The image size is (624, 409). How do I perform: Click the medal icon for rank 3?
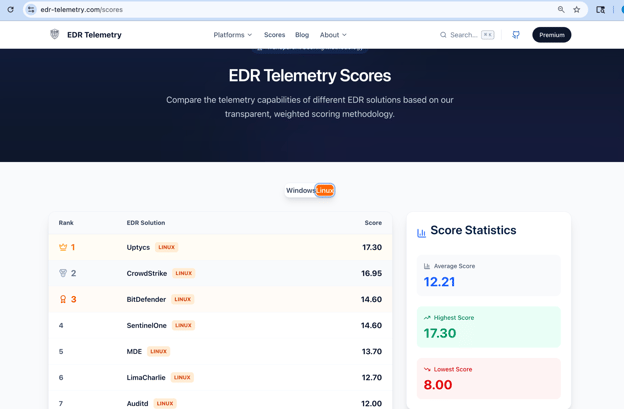click(63, 299)
